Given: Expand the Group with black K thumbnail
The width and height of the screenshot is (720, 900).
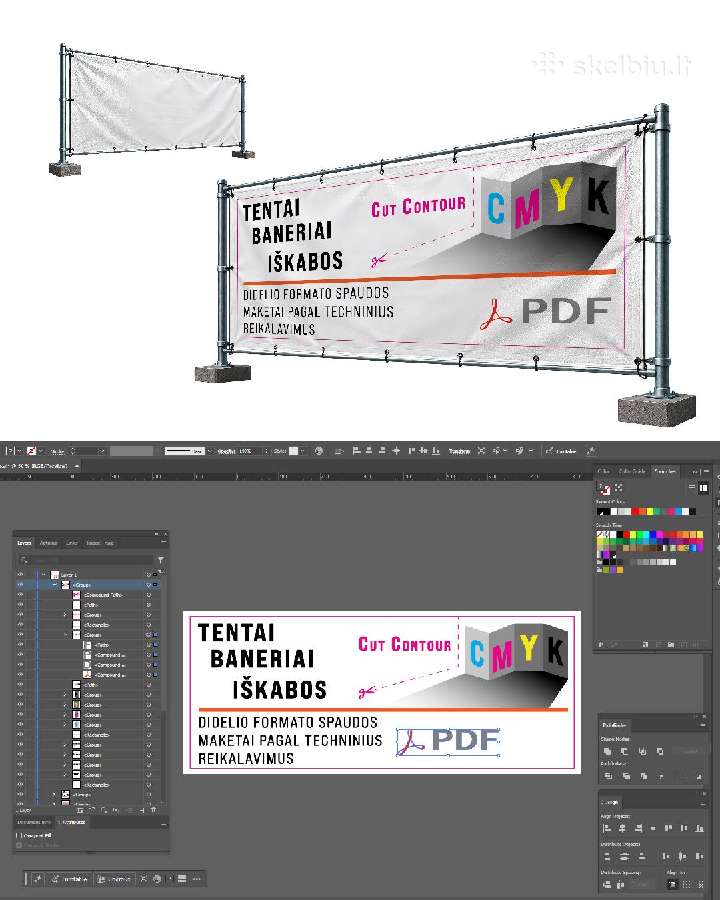Looking at the screenshot, I should coord(65,695).
